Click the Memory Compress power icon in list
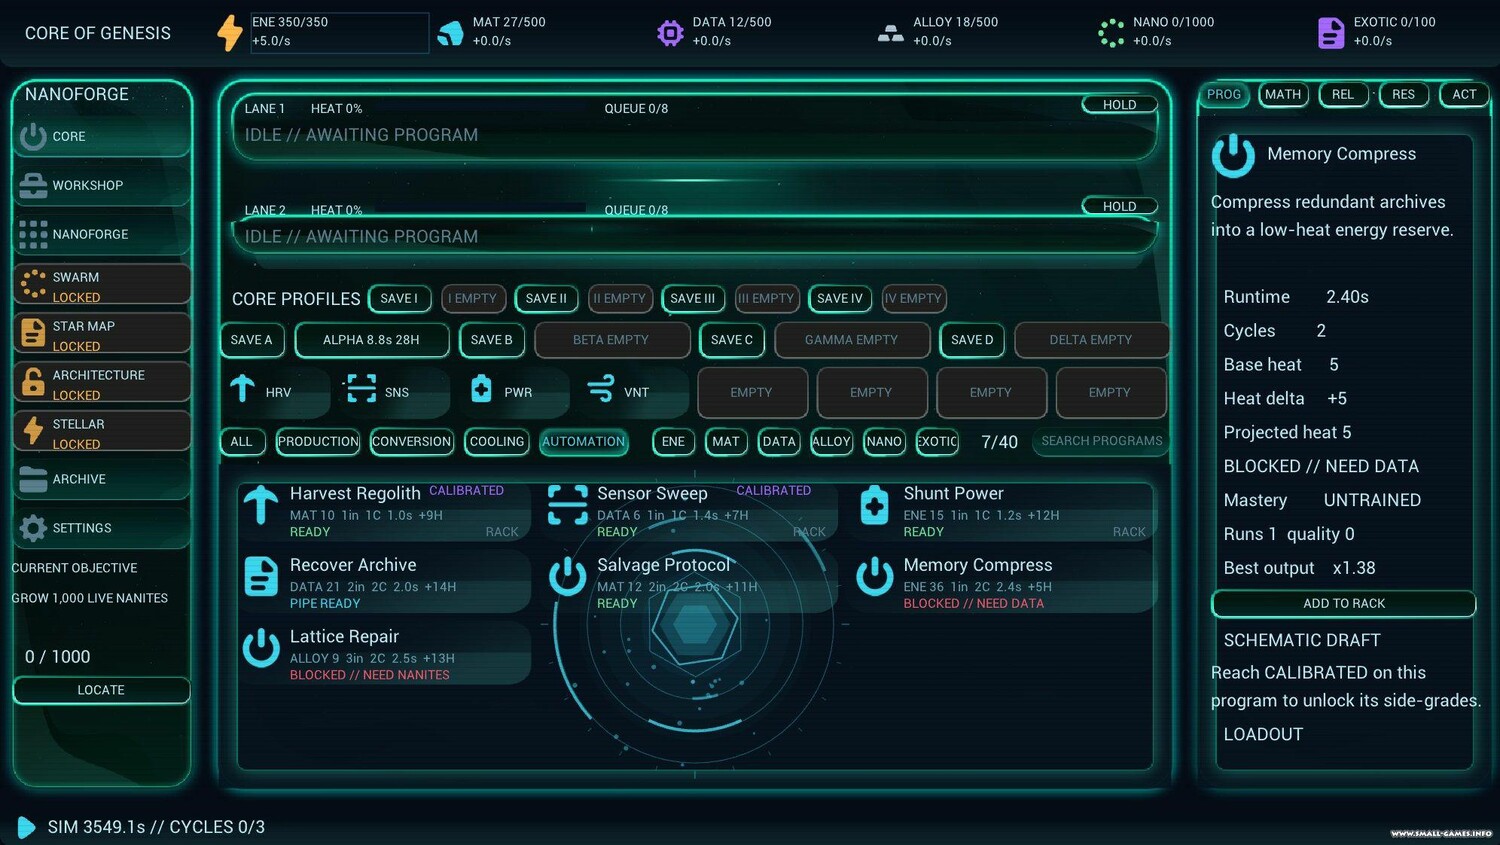 click(x=875, y=577)
